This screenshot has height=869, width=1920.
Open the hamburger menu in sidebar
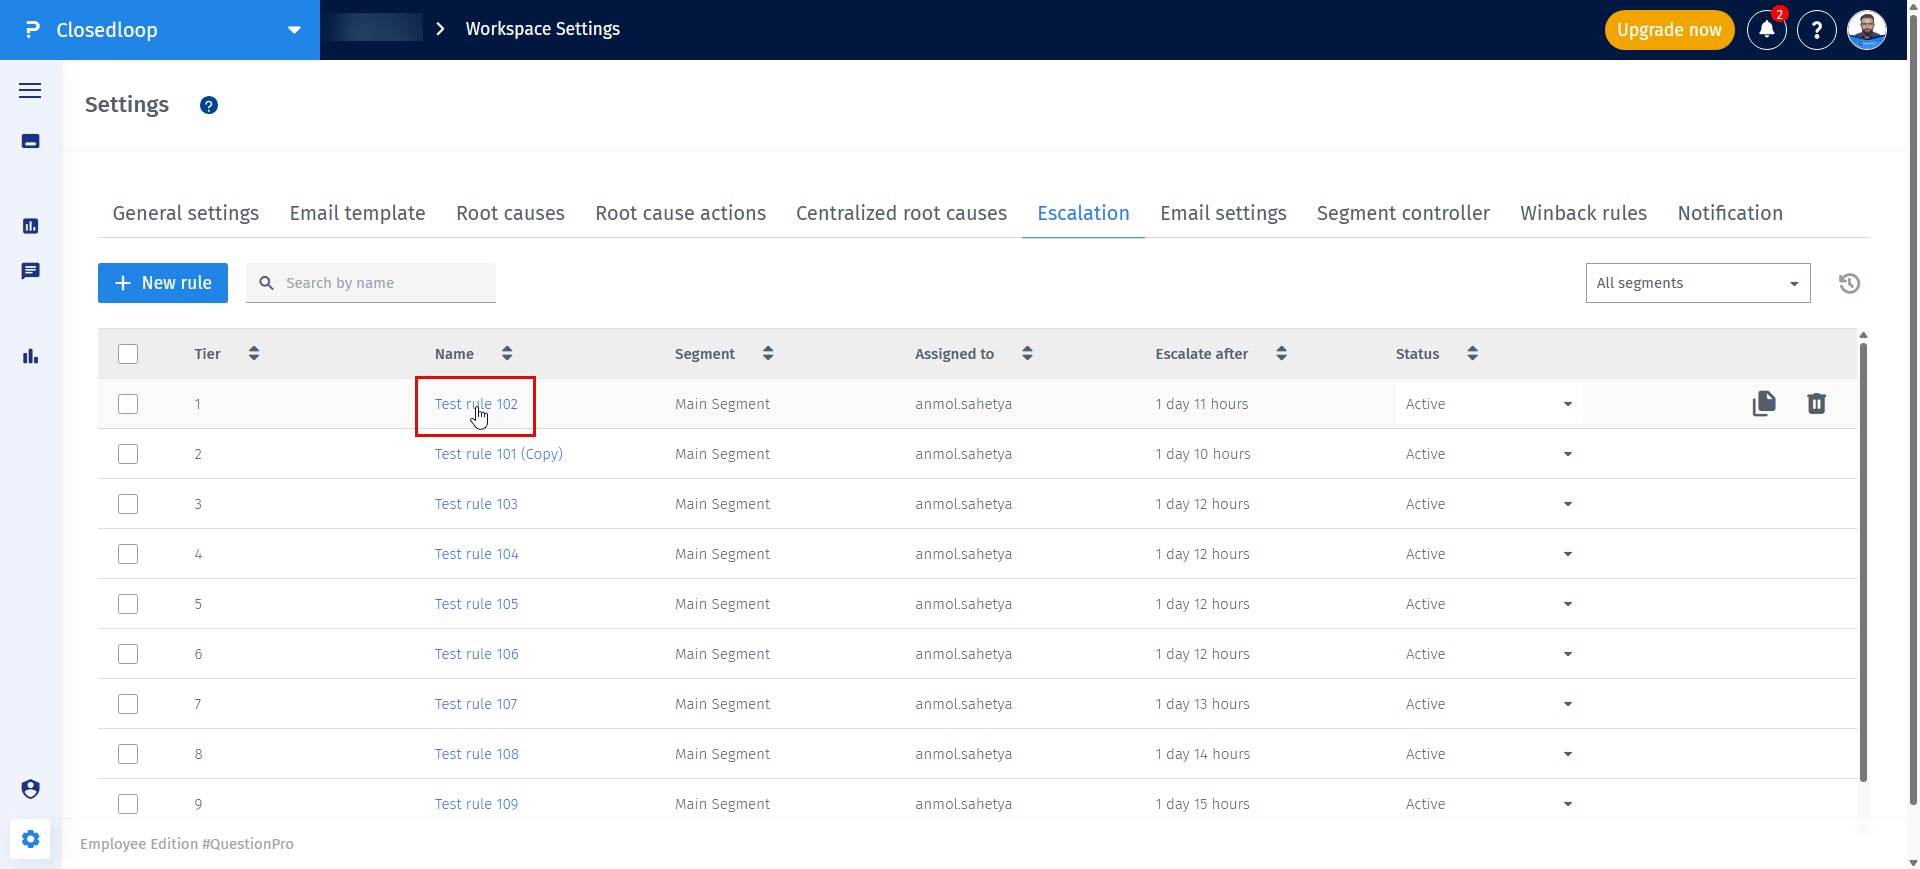point(30,91)
